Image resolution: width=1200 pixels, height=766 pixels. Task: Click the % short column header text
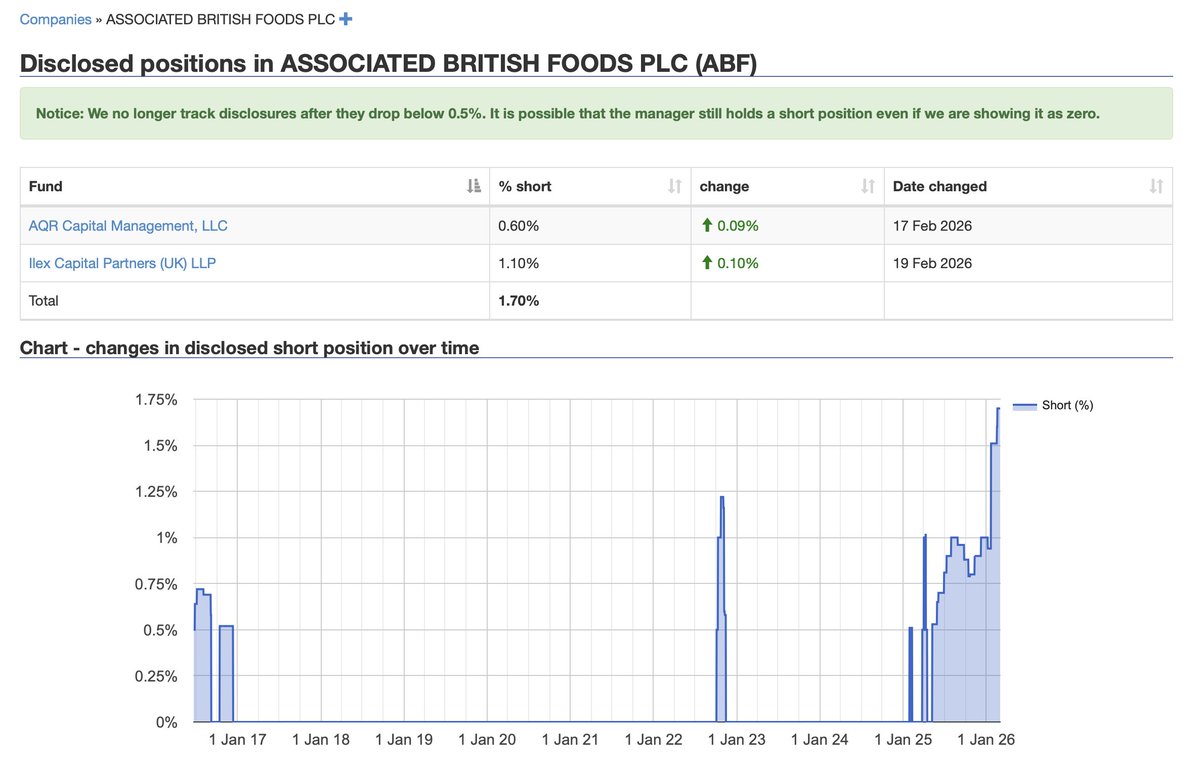pos(525,186)
